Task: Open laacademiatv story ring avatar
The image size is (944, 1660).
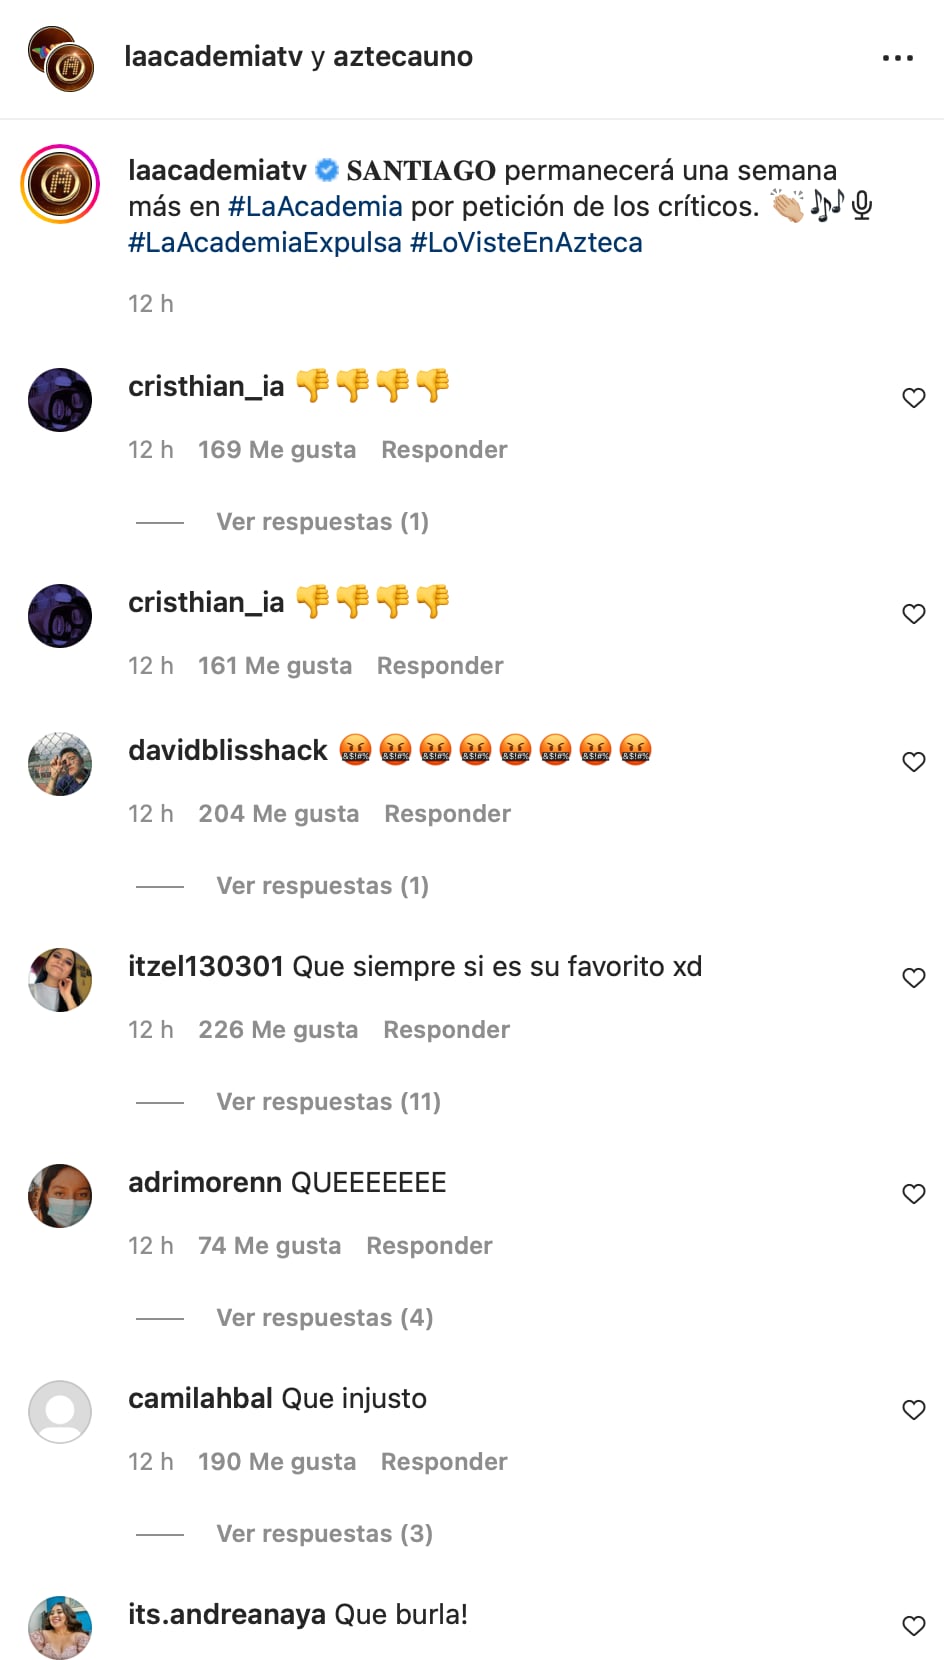Action: 60,184
